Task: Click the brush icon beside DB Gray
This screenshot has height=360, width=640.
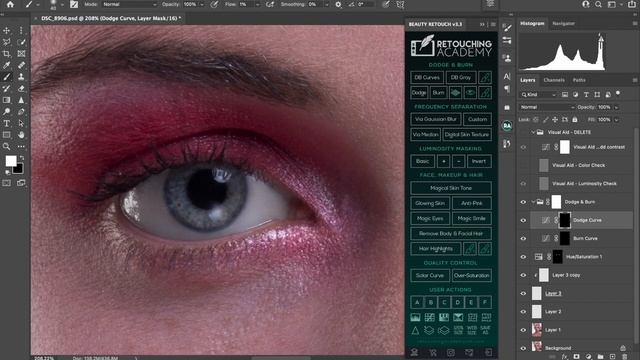Action: (x=485, y=77)
